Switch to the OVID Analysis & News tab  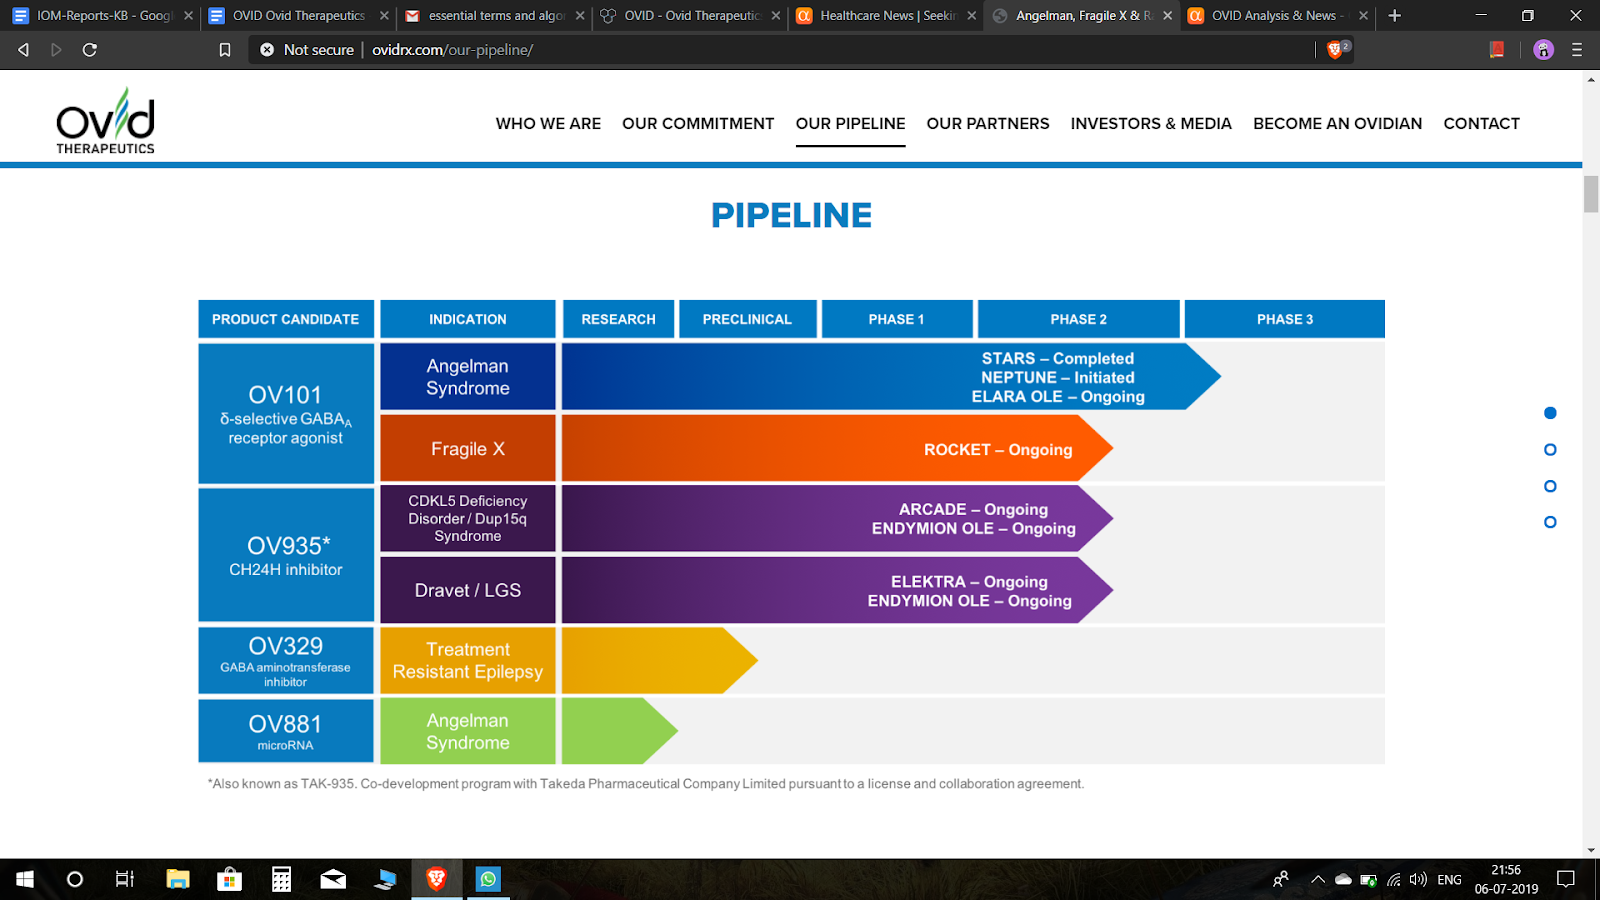coord(1278,15)
